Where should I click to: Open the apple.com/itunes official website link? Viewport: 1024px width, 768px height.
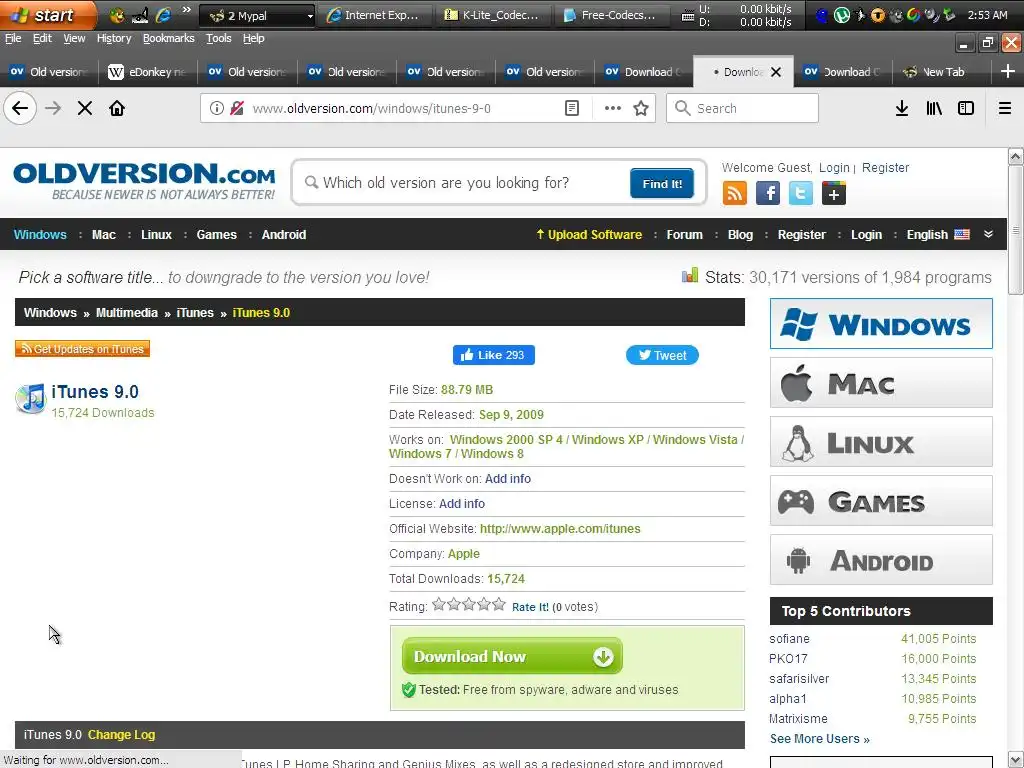tap(560, 529)
